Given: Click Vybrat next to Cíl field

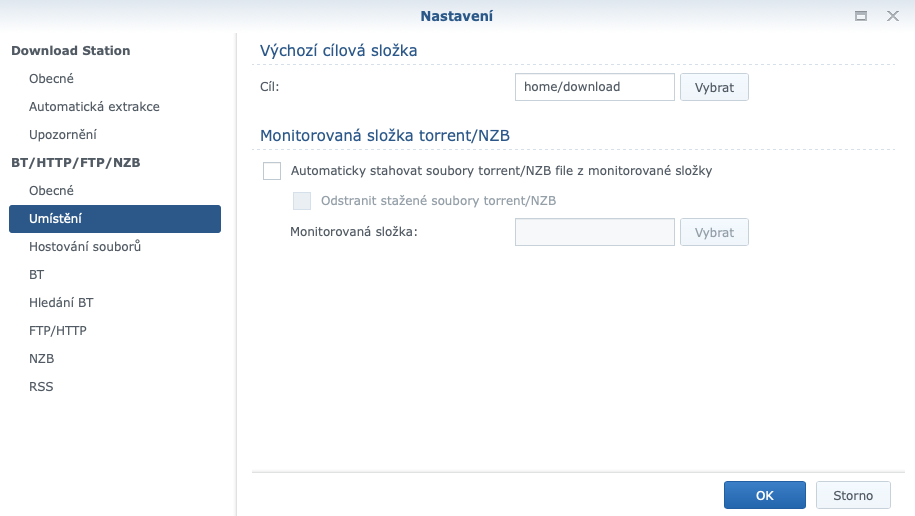Looking at the screenshot, I should tap(714, 88).
